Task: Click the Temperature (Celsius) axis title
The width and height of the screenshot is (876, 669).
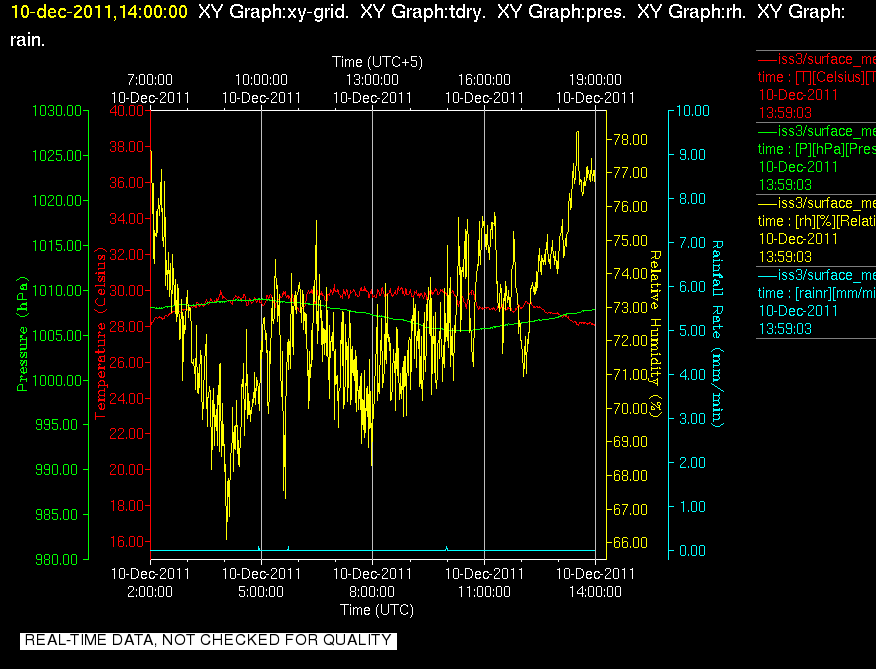Action: tap(100, 334)
